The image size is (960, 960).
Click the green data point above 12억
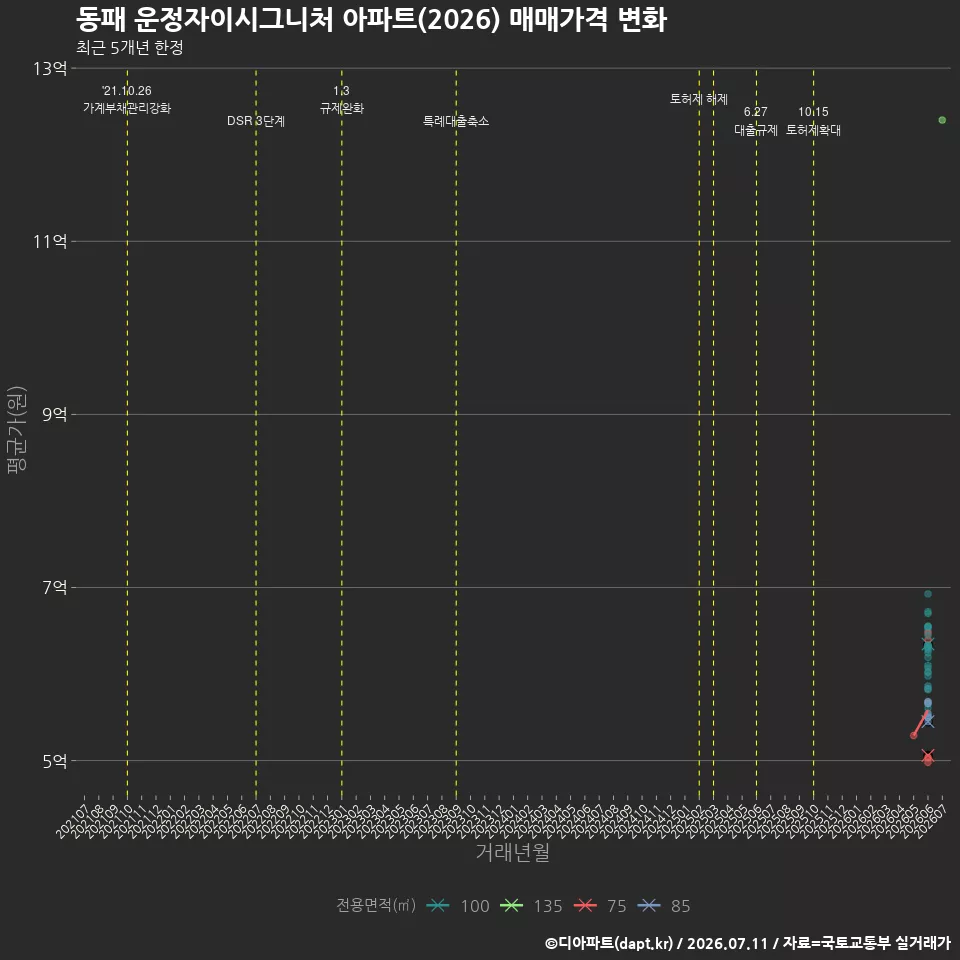coord(942,120)
